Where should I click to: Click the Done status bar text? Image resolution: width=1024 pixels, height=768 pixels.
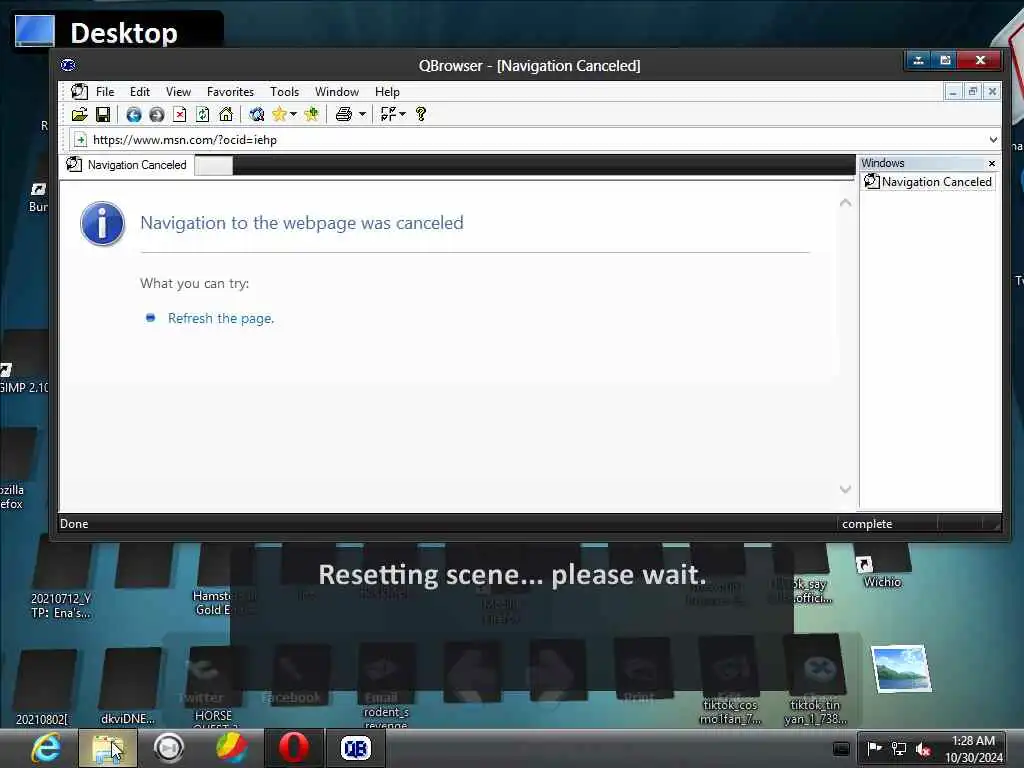(74, 524)
